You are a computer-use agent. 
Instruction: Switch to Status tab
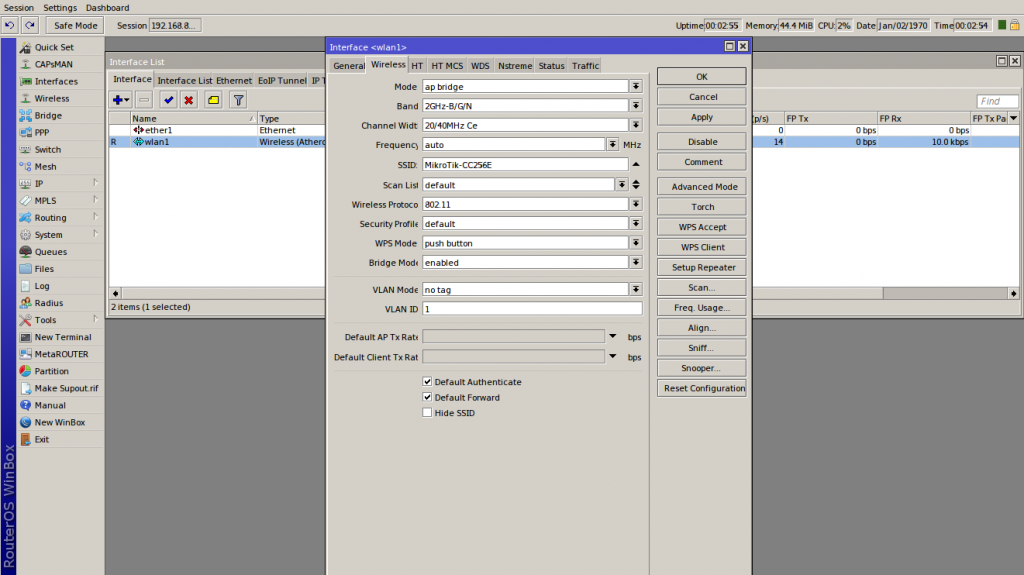click(x=551, y=66)
